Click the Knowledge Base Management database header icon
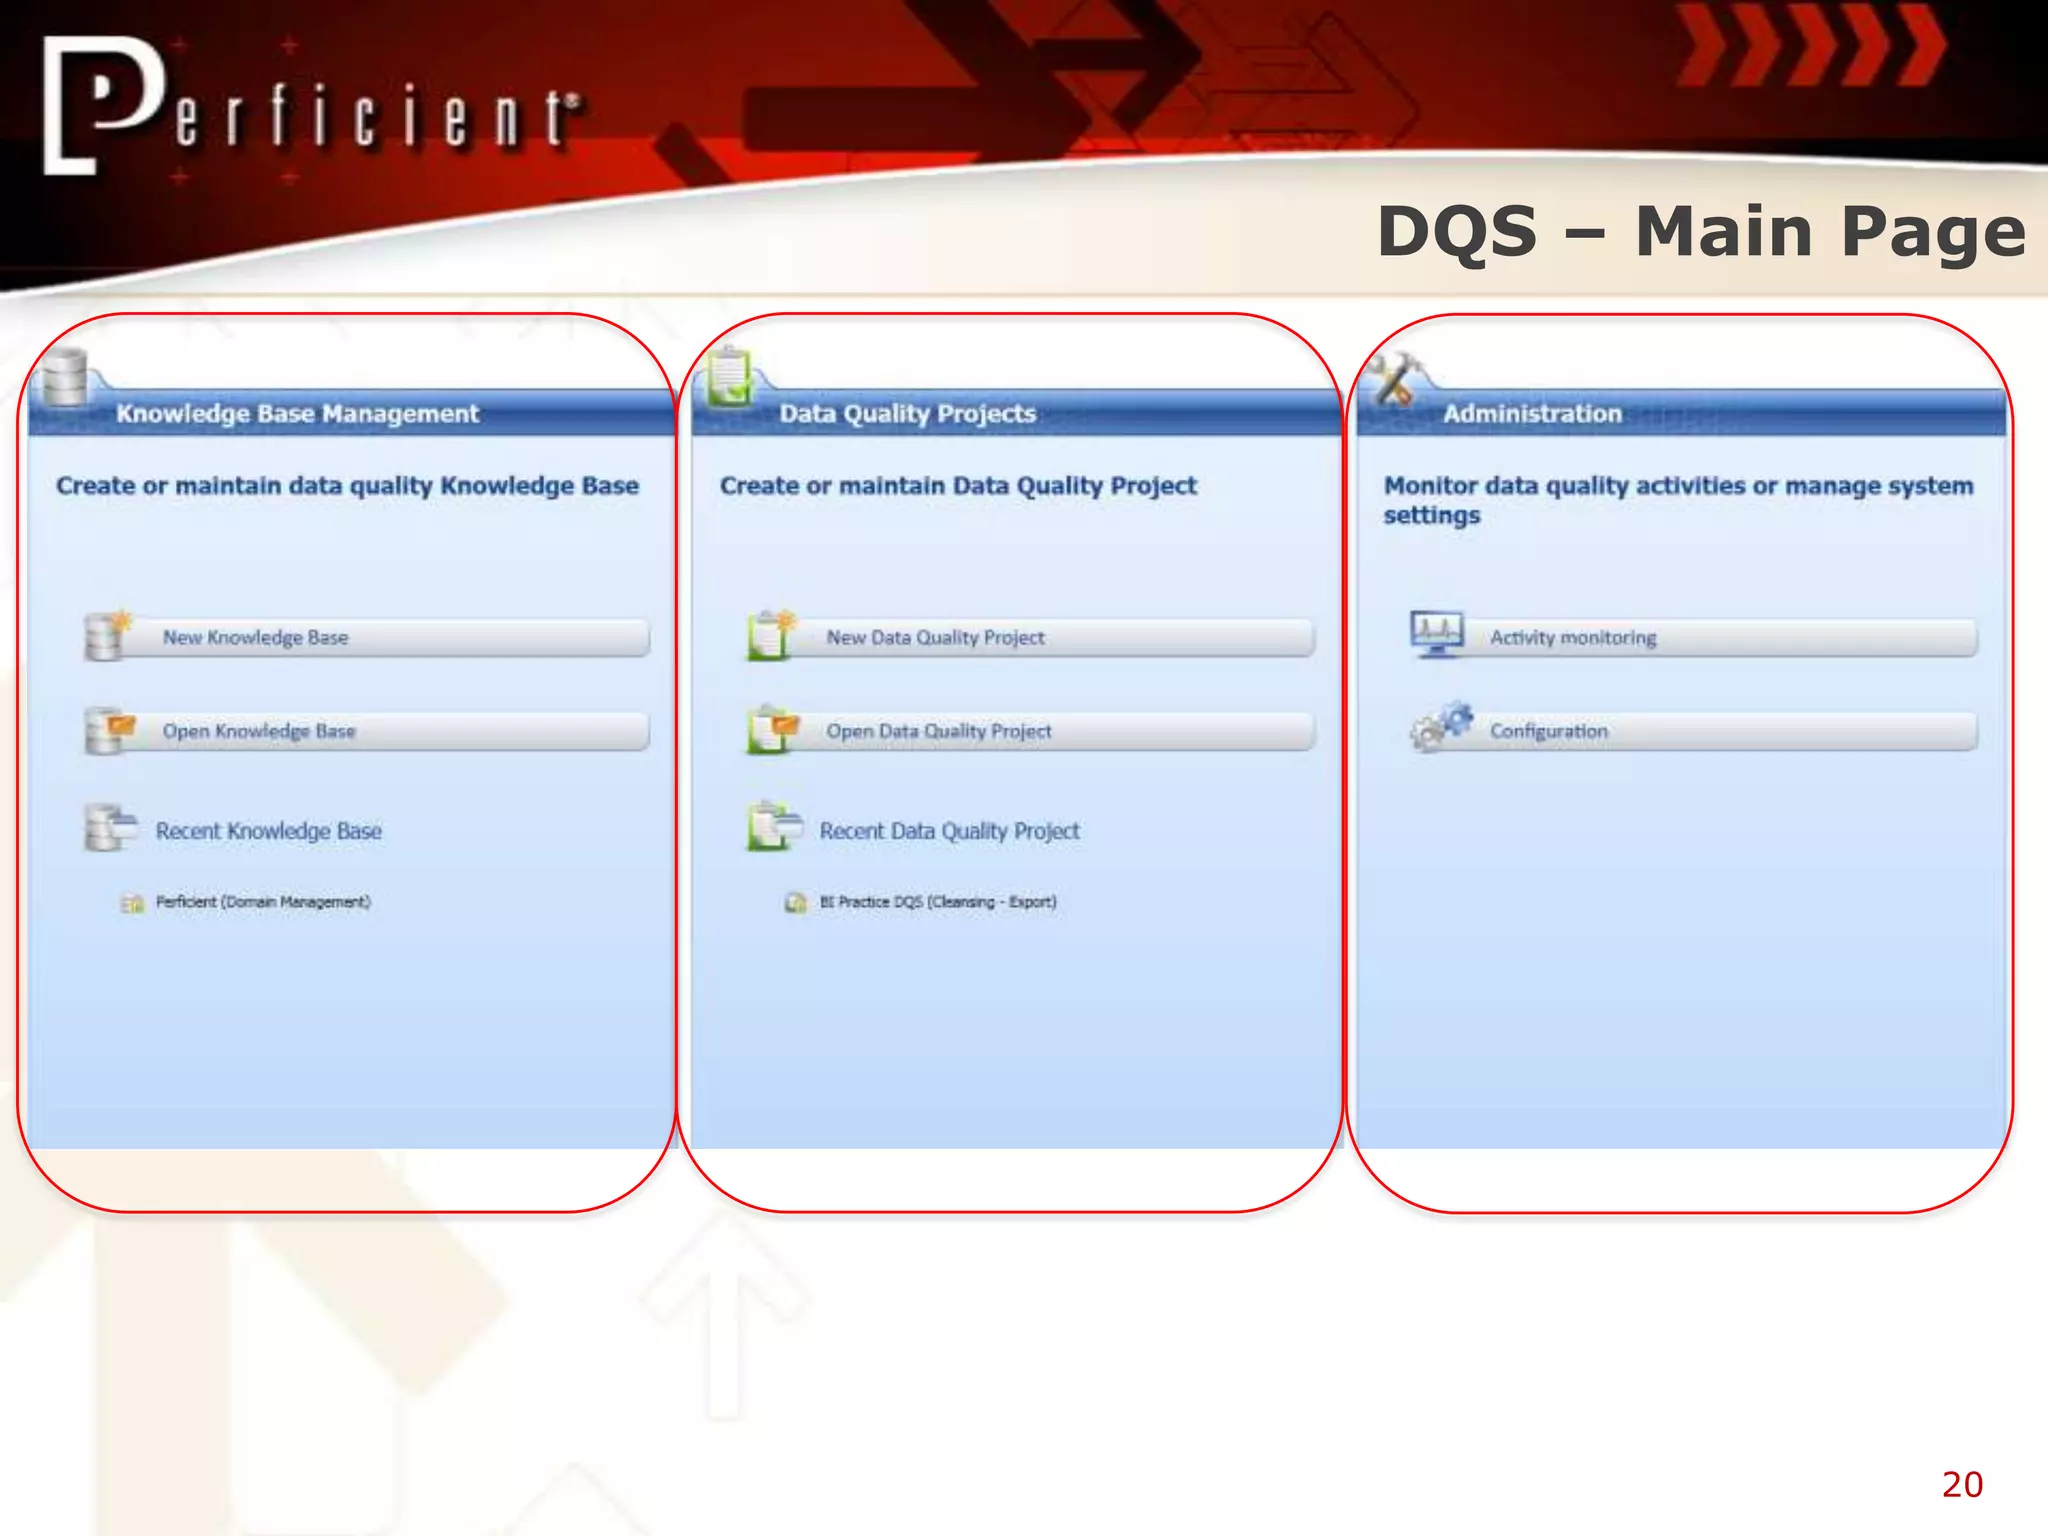Image resolution: width=2048 pixels, height=1536 pixels. click(63, 378)
